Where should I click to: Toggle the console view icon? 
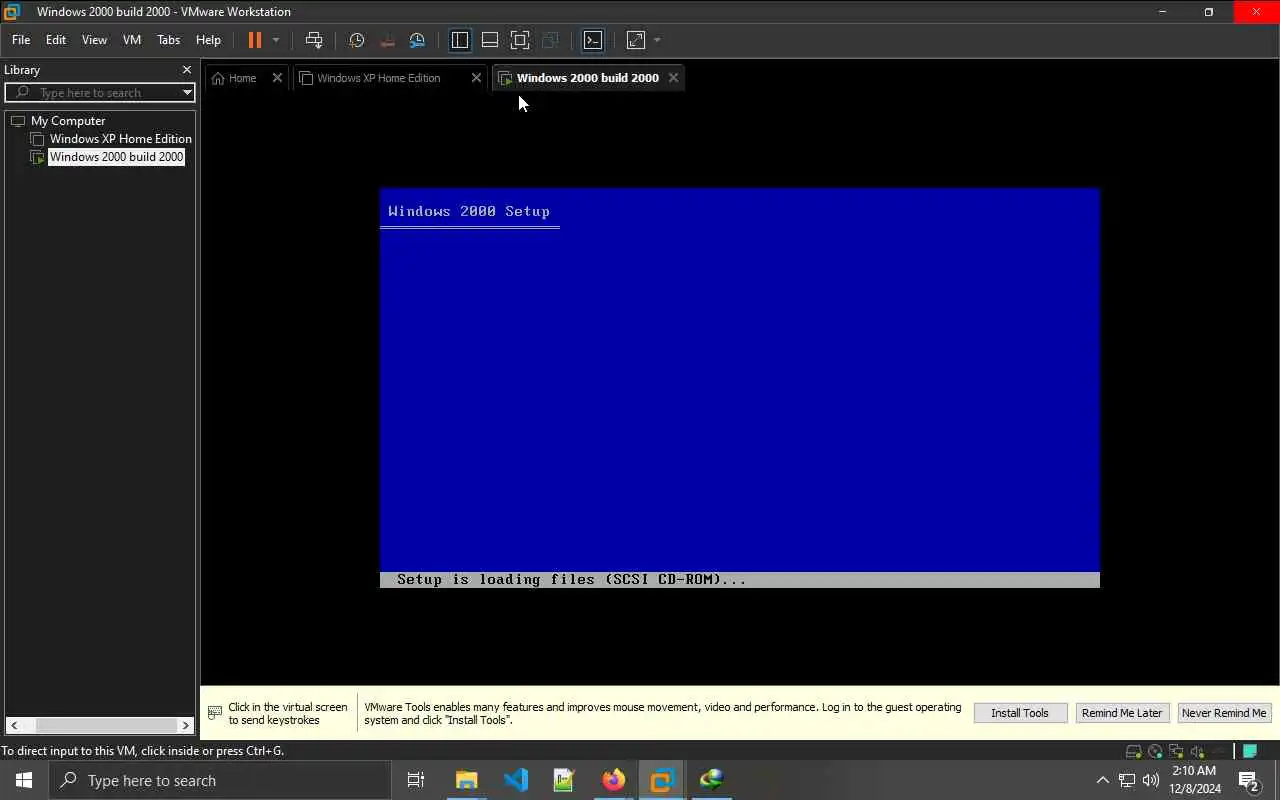593,40
